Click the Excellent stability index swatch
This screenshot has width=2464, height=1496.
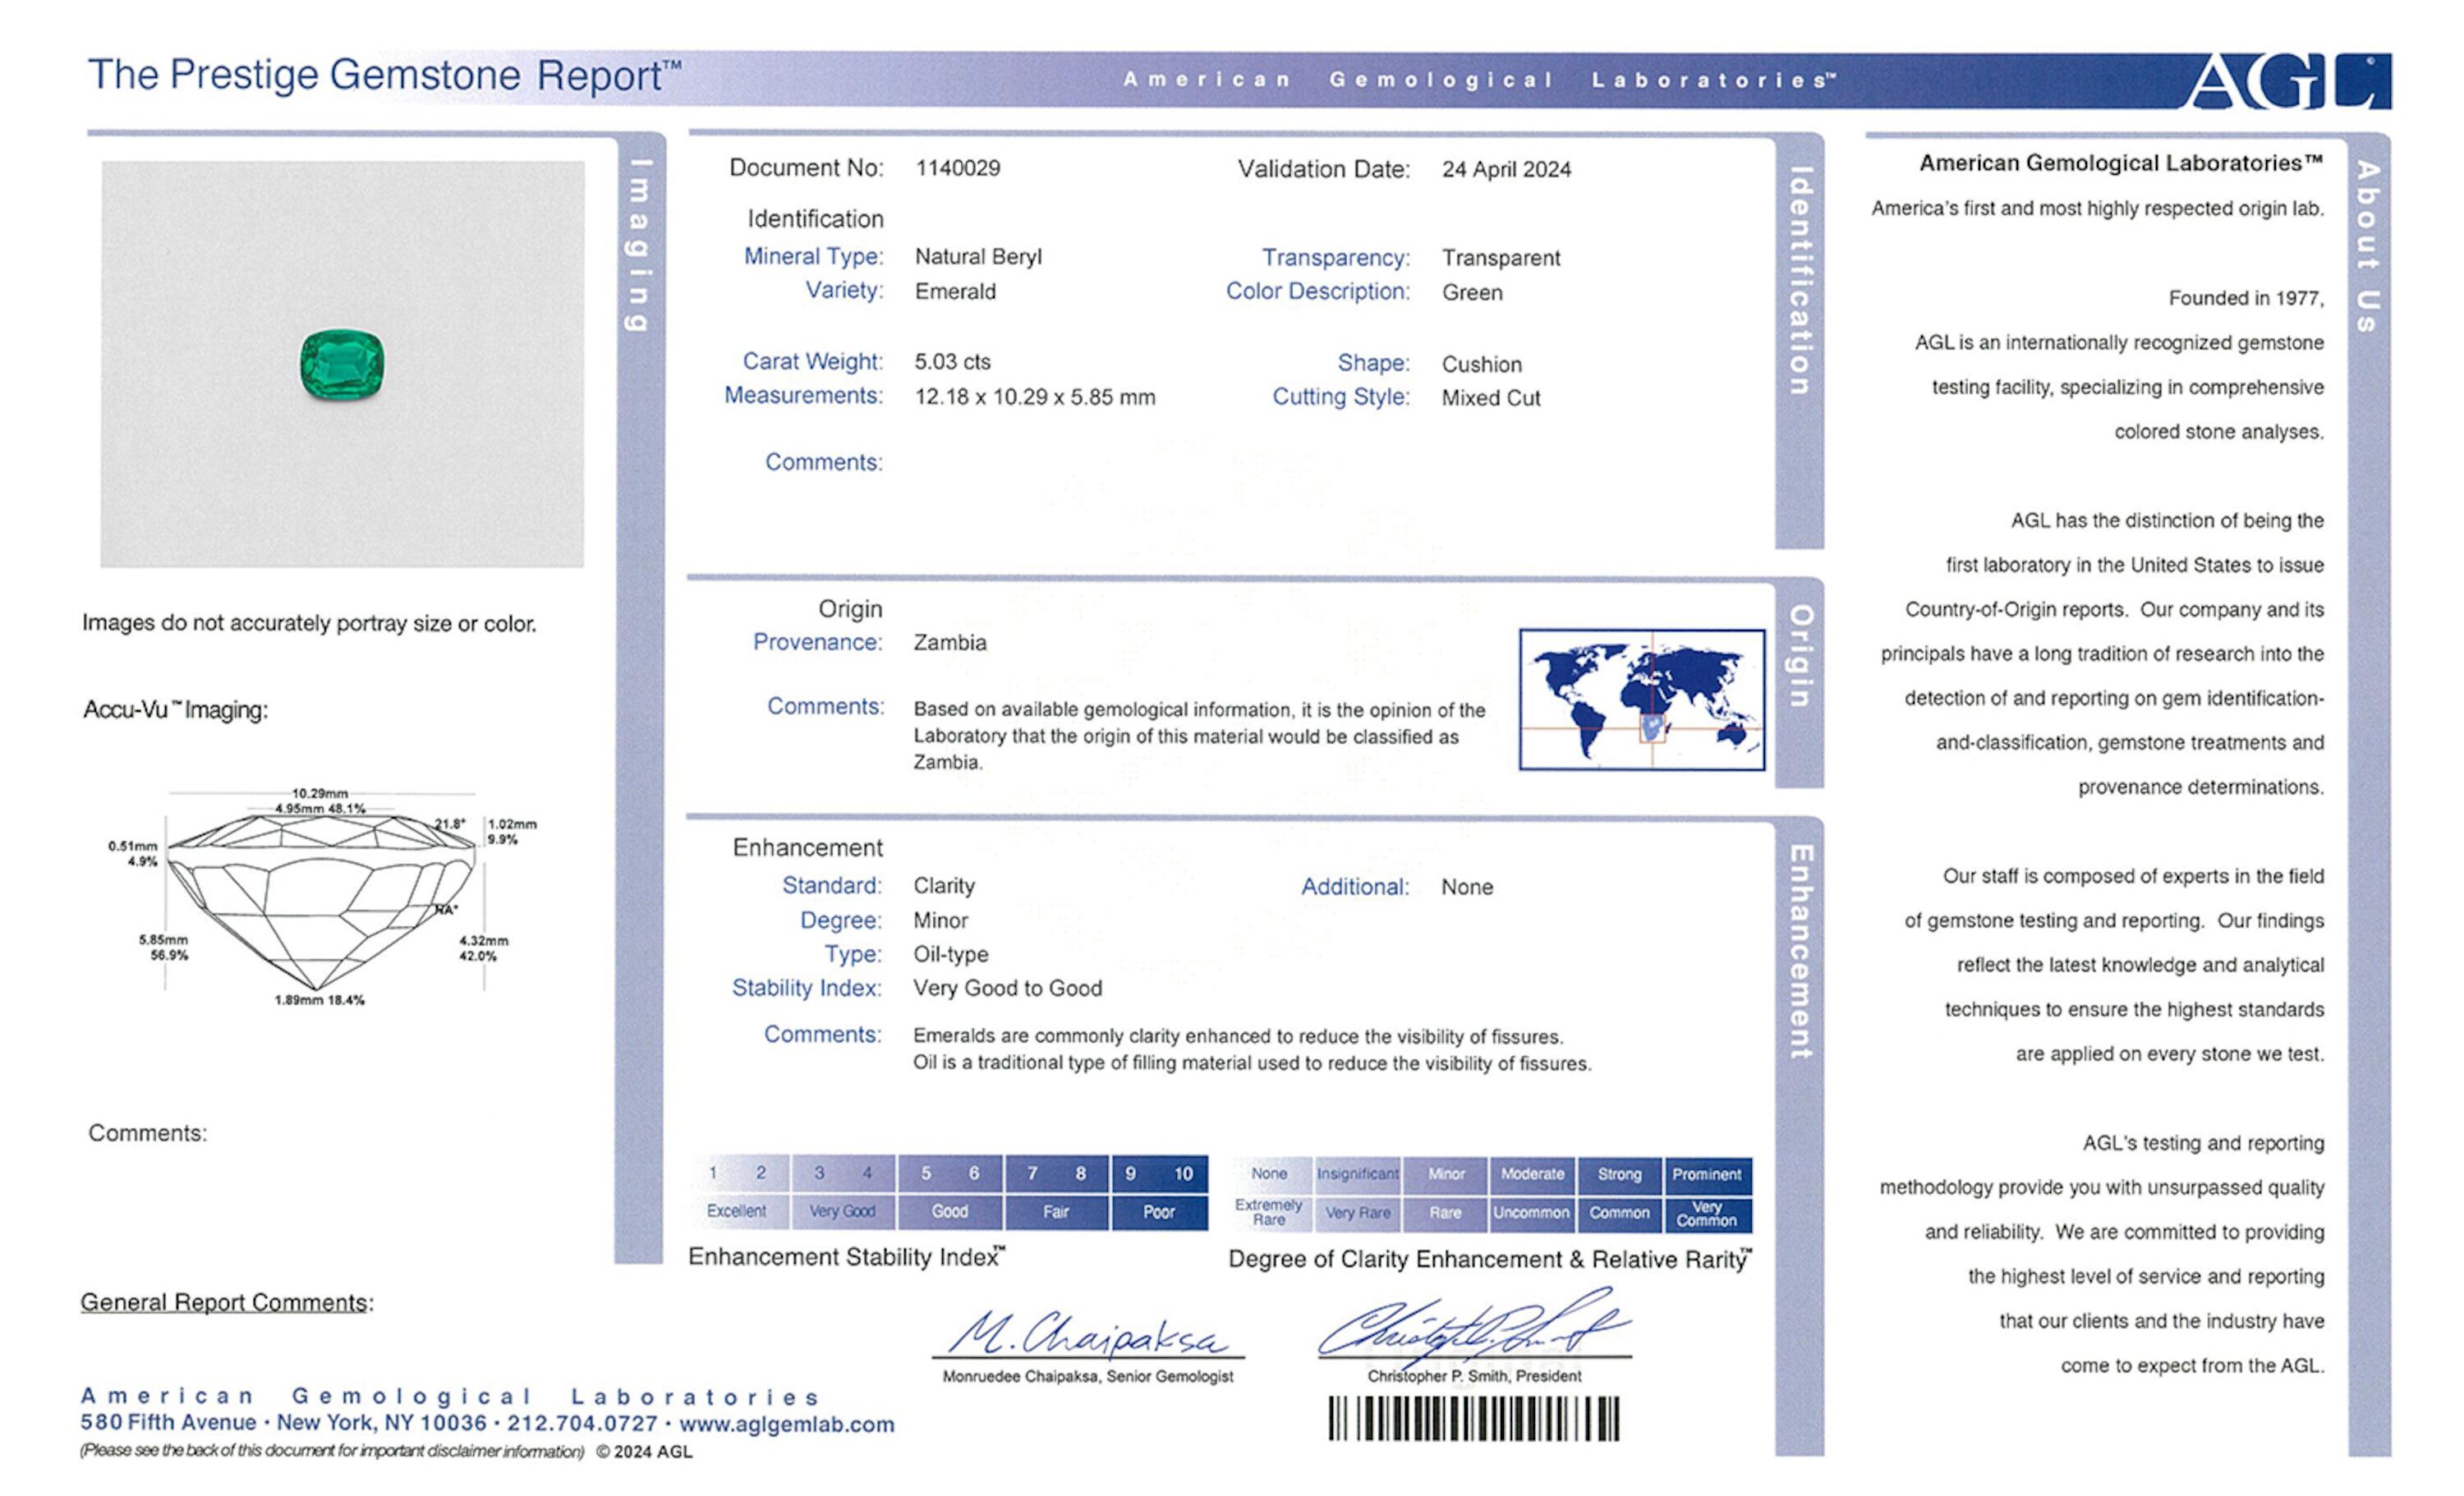[737, 1211]
